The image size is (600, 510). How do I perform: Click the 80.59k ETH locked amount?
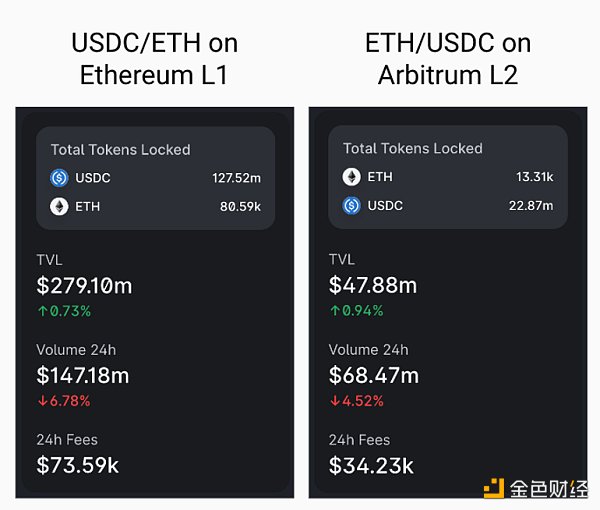point(240,207)
